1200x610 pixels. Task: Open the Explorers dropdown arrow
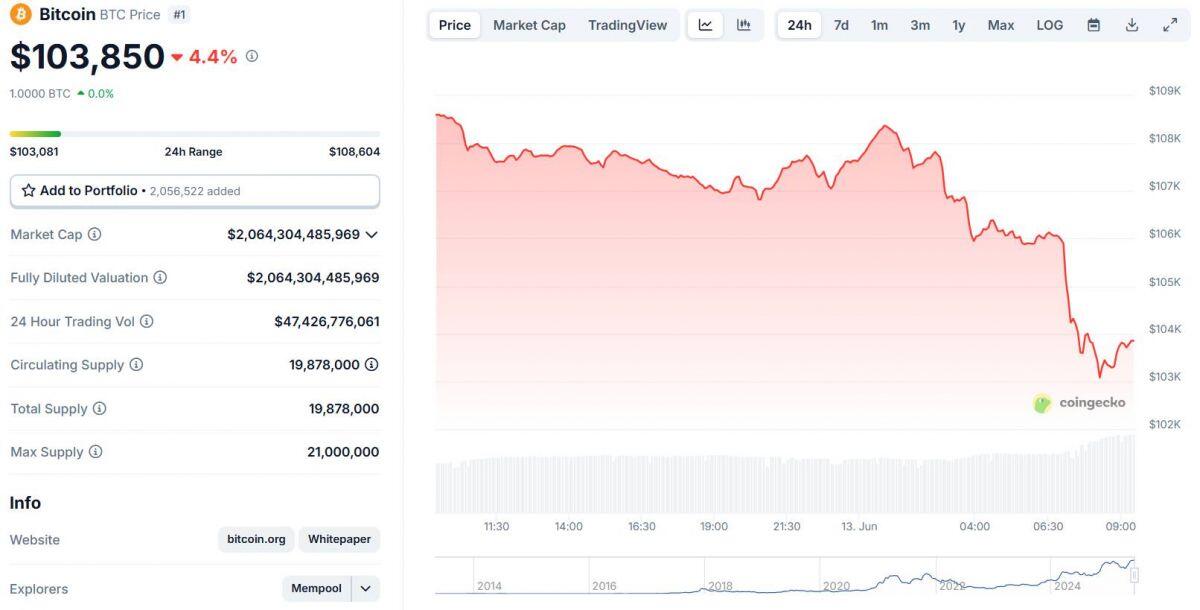pyautogui.click(x=365, y=589)
